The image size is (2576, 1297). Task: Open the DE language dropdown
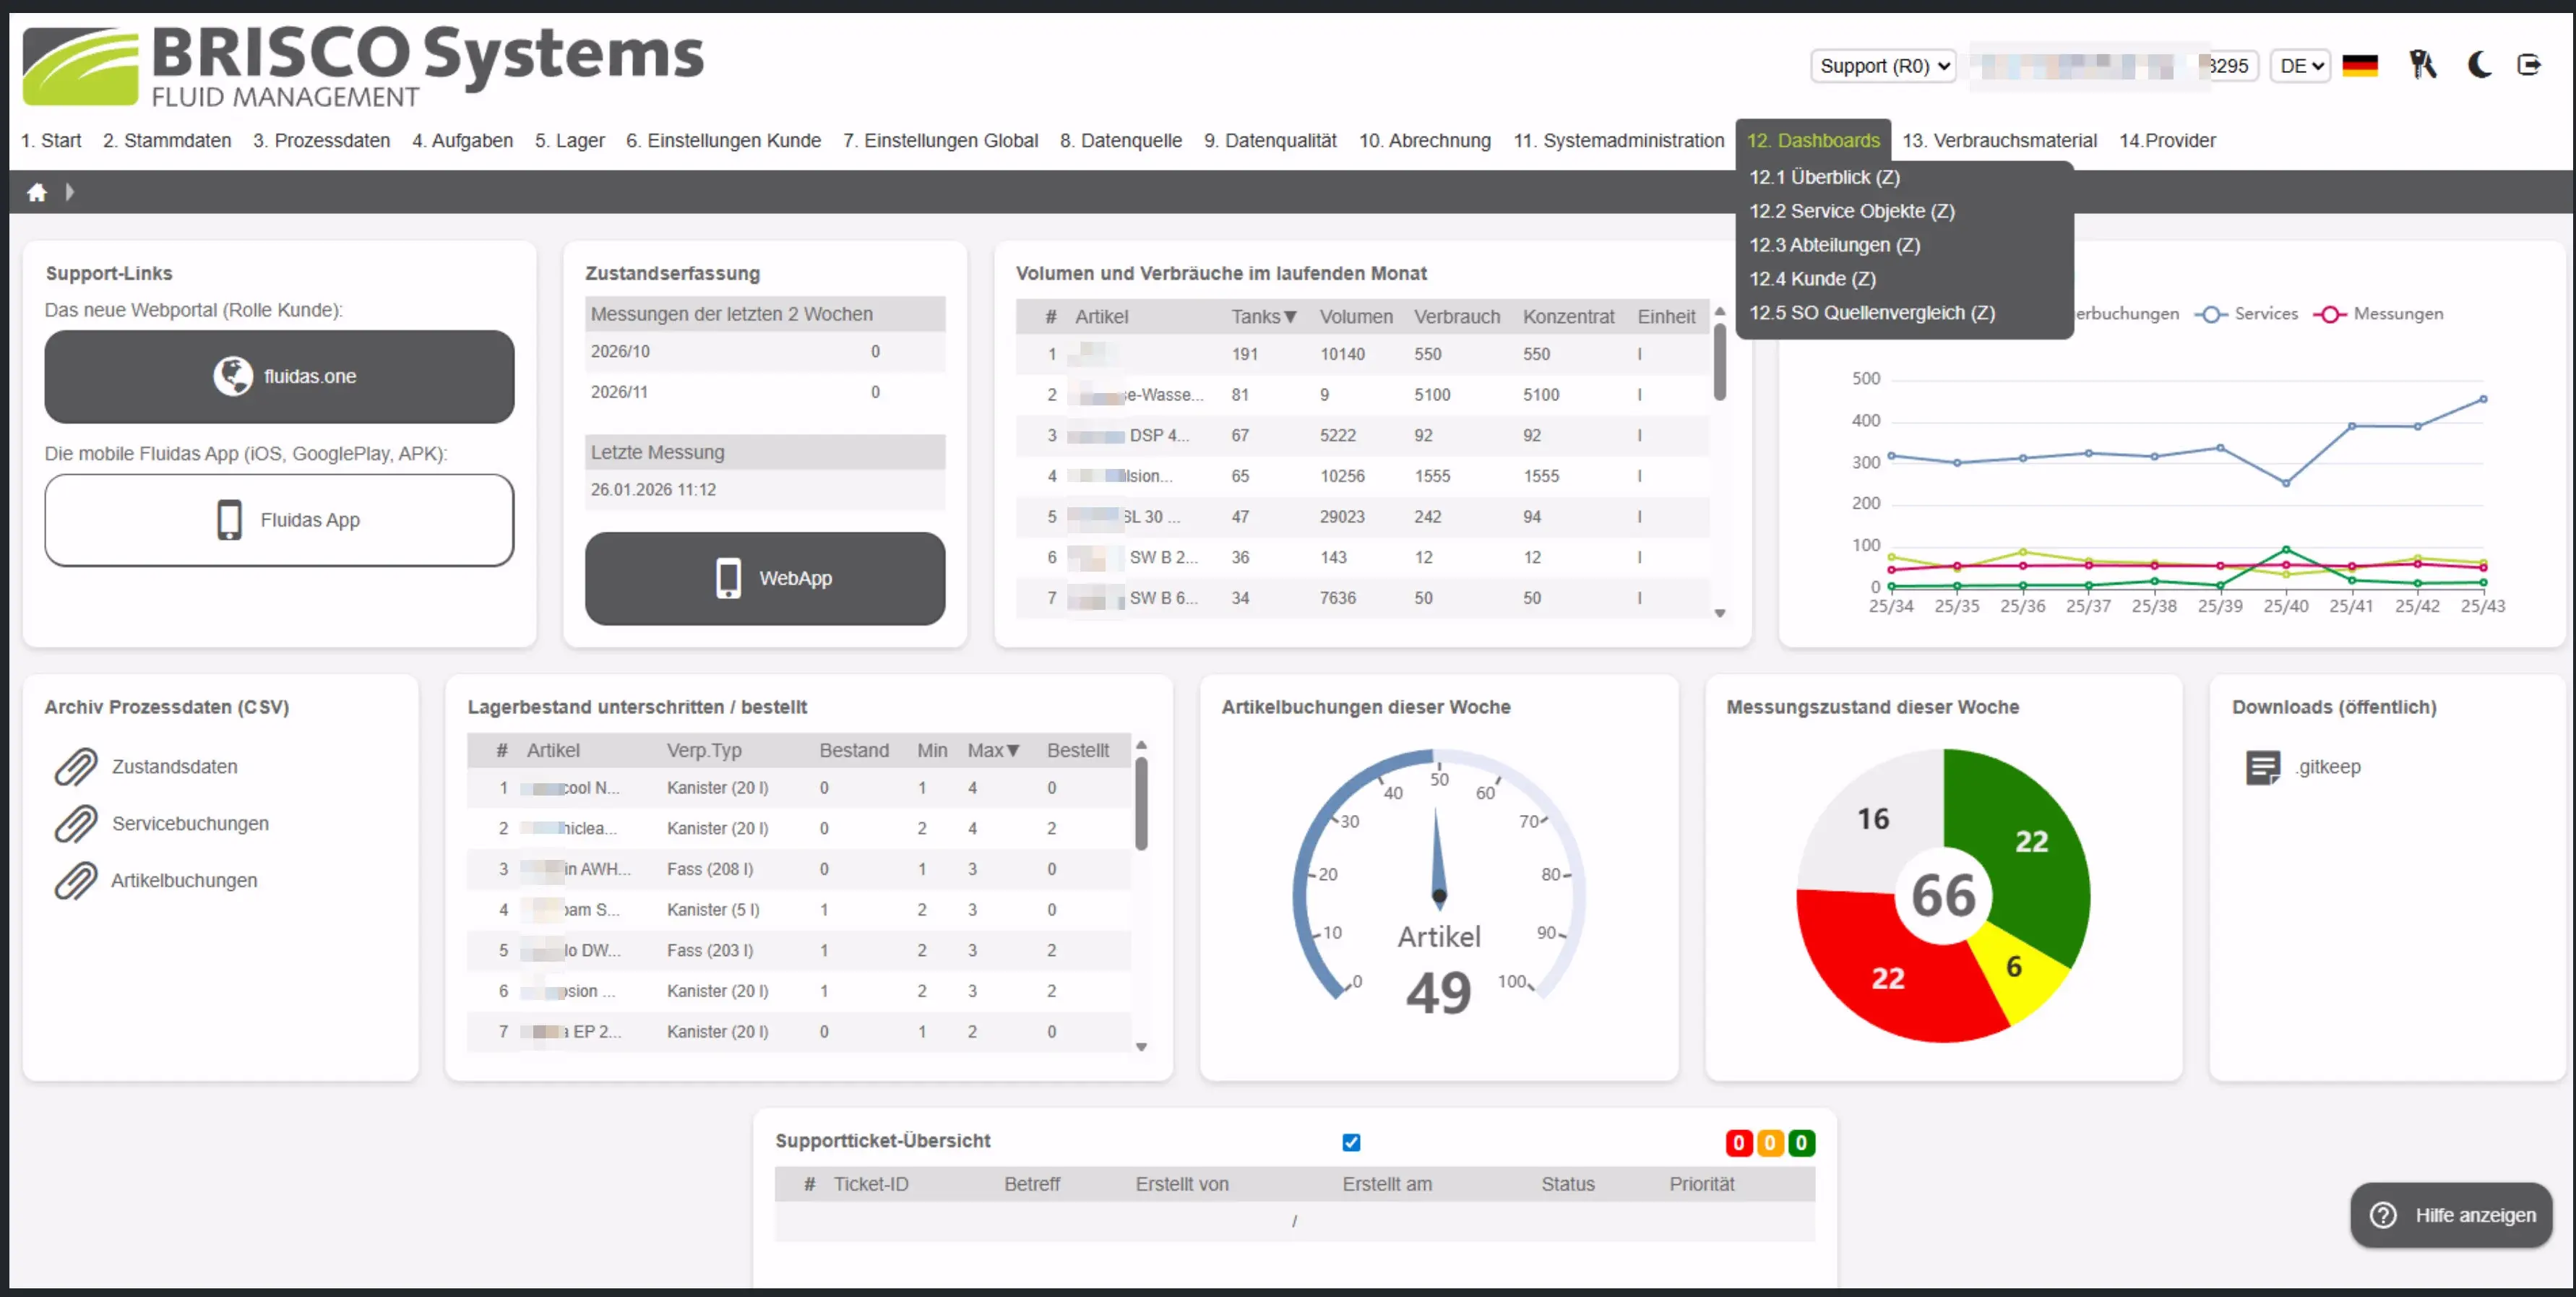click(2299, 65)
